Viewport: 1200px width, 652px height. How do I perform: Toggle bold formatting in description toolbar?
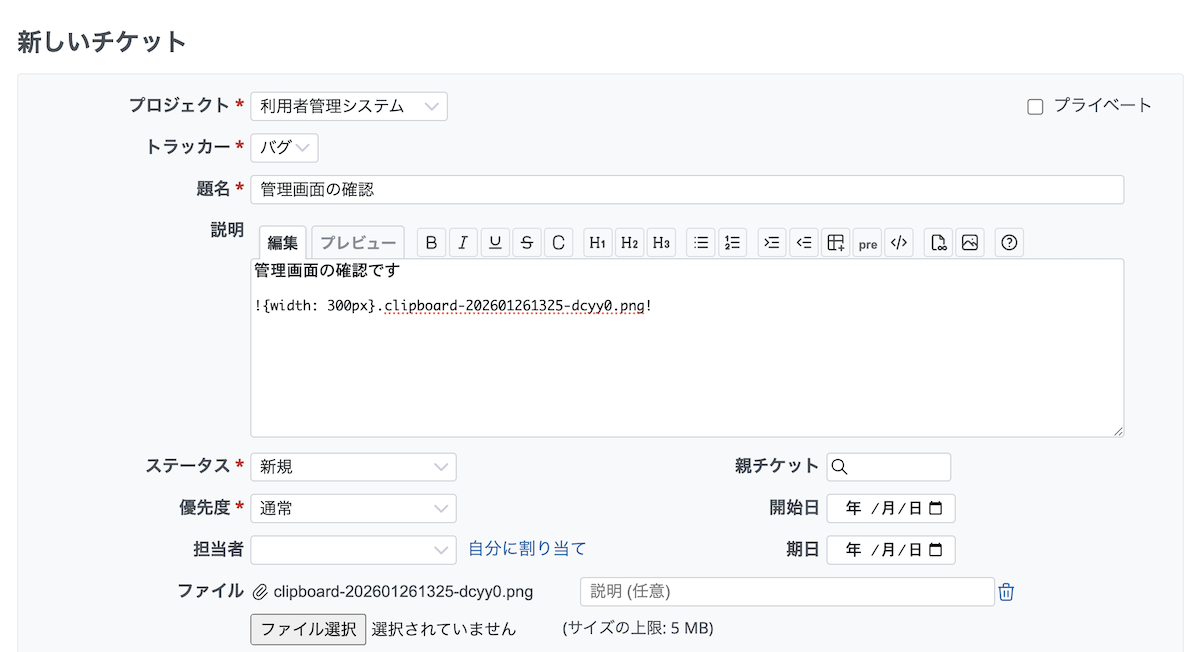431,243
